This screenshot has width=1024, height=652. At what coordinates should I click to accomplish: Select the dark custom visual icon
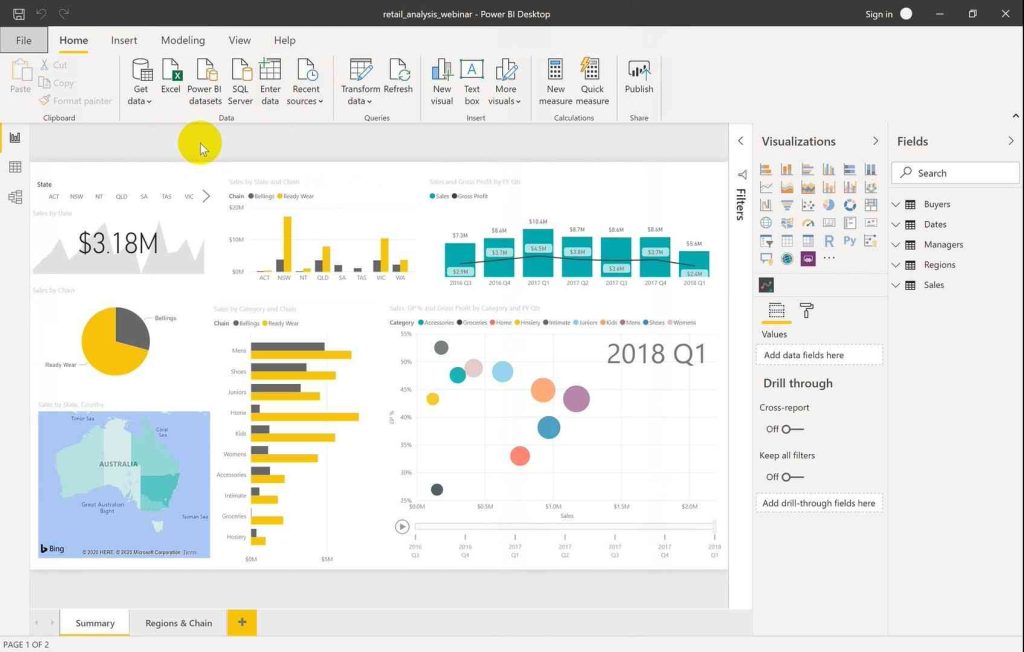766,285
